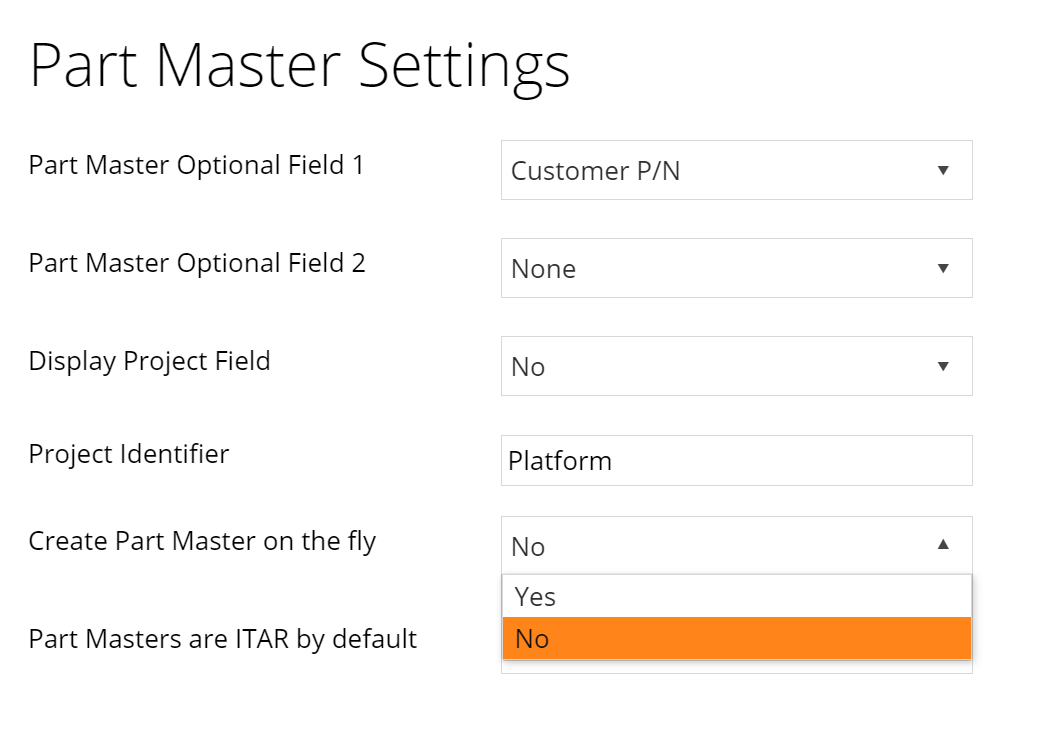Click the arrow beside the None value
The height and width of the screenshot is (750, 1056).
pos(943,268)
